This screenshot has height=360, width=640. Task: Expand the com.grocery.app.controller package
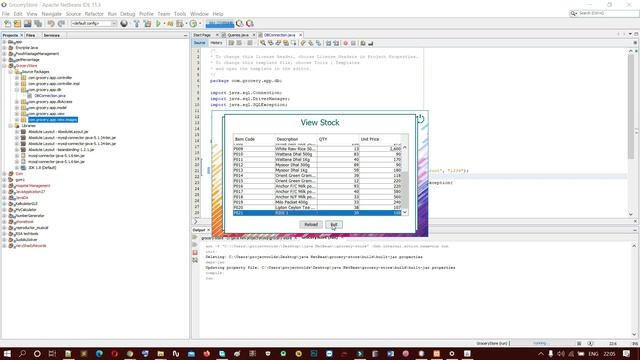pyautogui.click(x=17, y=78)
